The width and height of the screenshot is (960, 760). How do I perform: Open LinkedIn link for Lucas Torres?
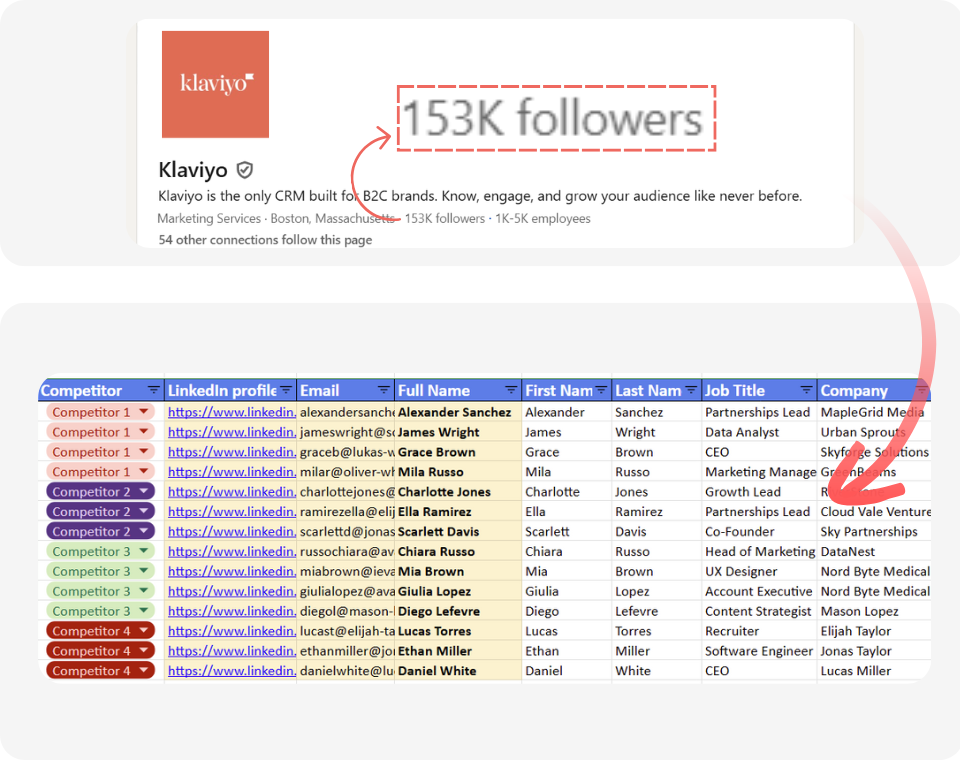[x=232, y=631]
